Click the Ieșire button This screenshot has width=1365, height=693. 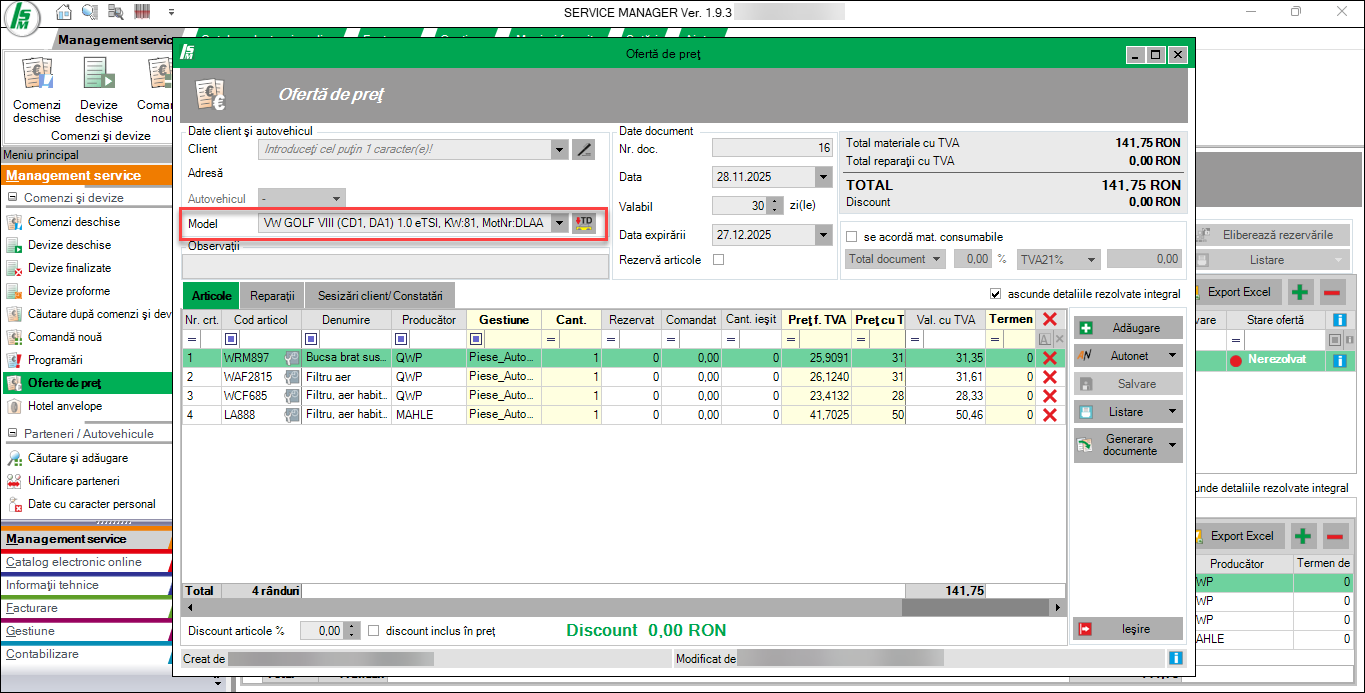1127,629
